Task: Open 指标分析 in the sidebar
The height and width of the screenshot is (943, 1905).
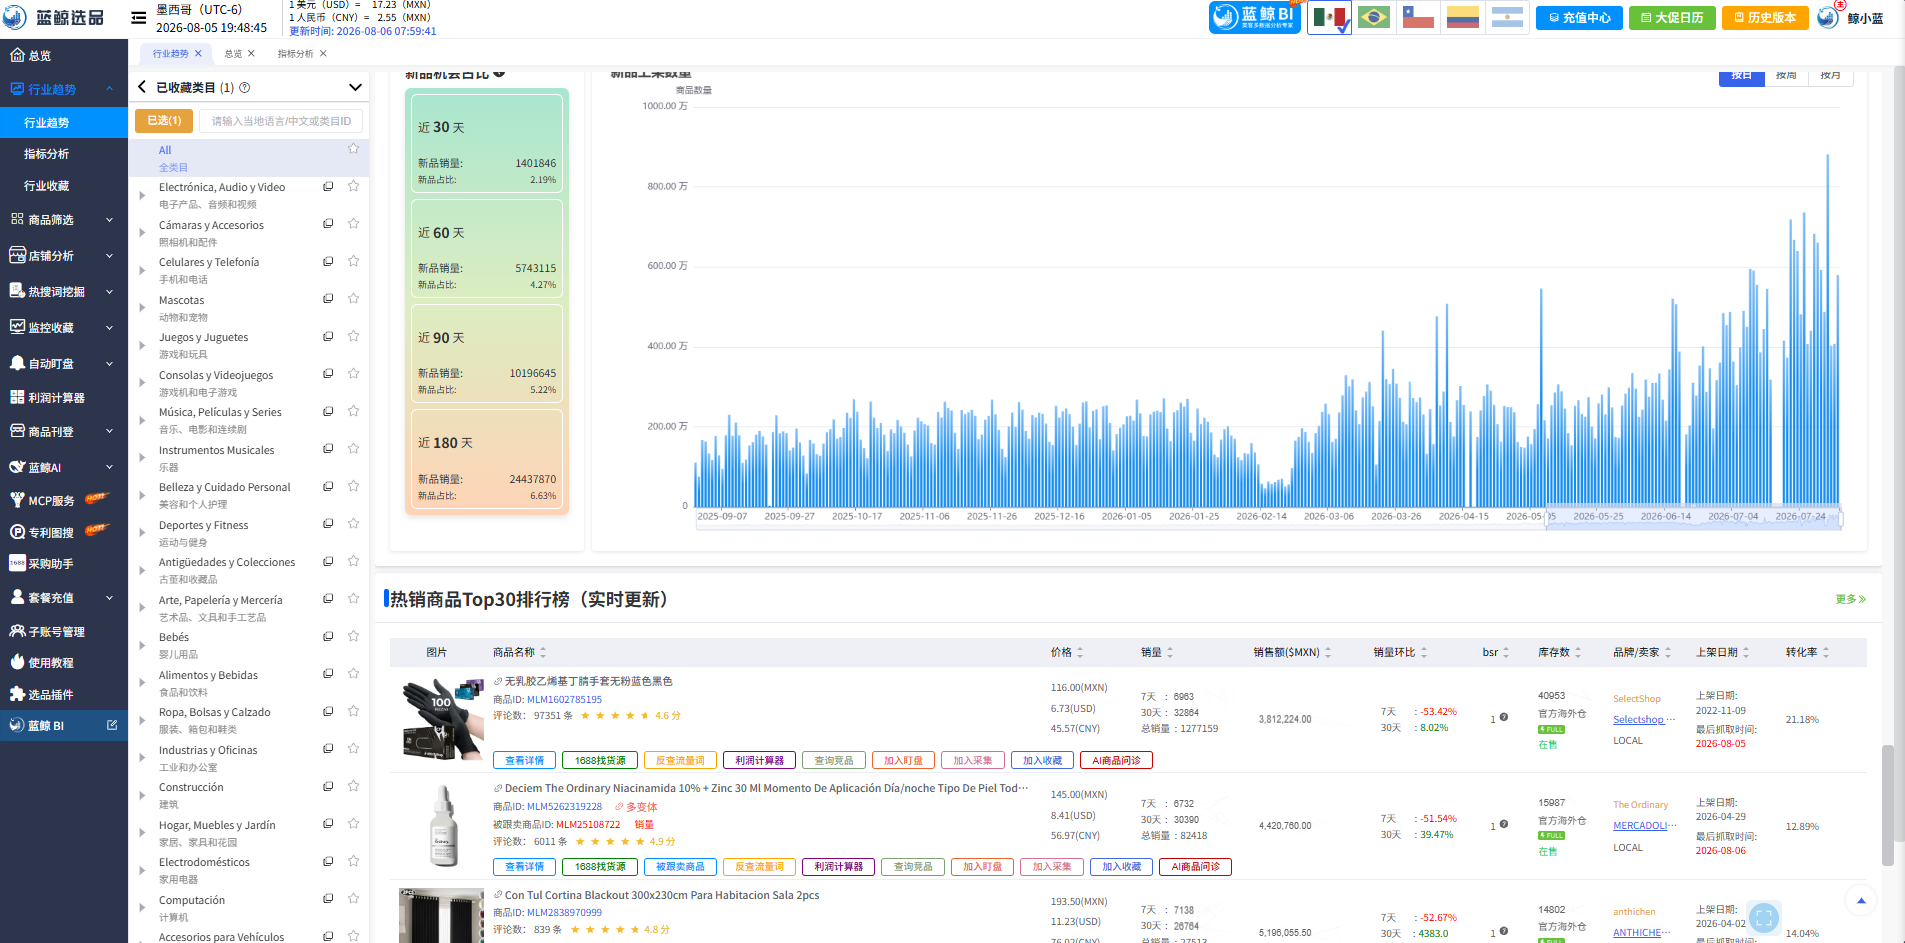Action: coord(47,154)
